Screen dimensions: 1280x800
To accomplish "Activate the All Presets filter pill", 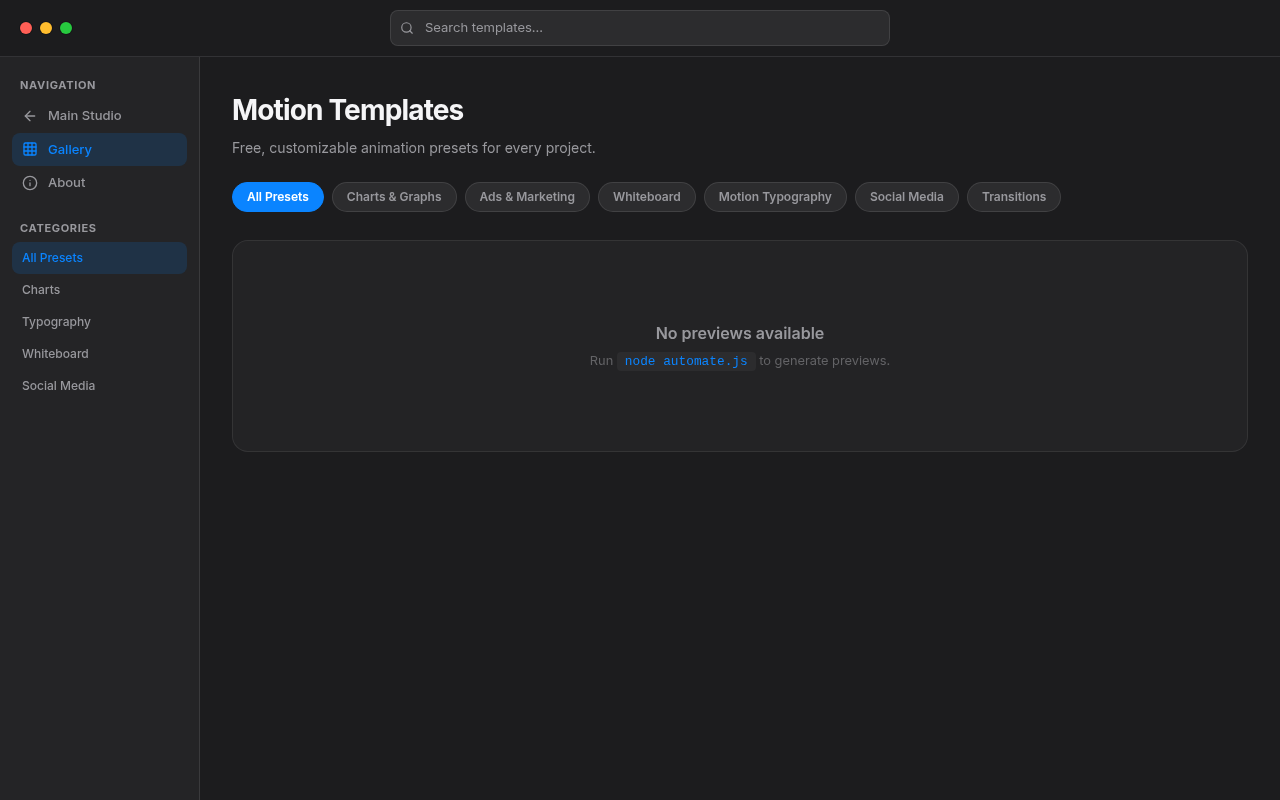I will click(x=278, y=197).
